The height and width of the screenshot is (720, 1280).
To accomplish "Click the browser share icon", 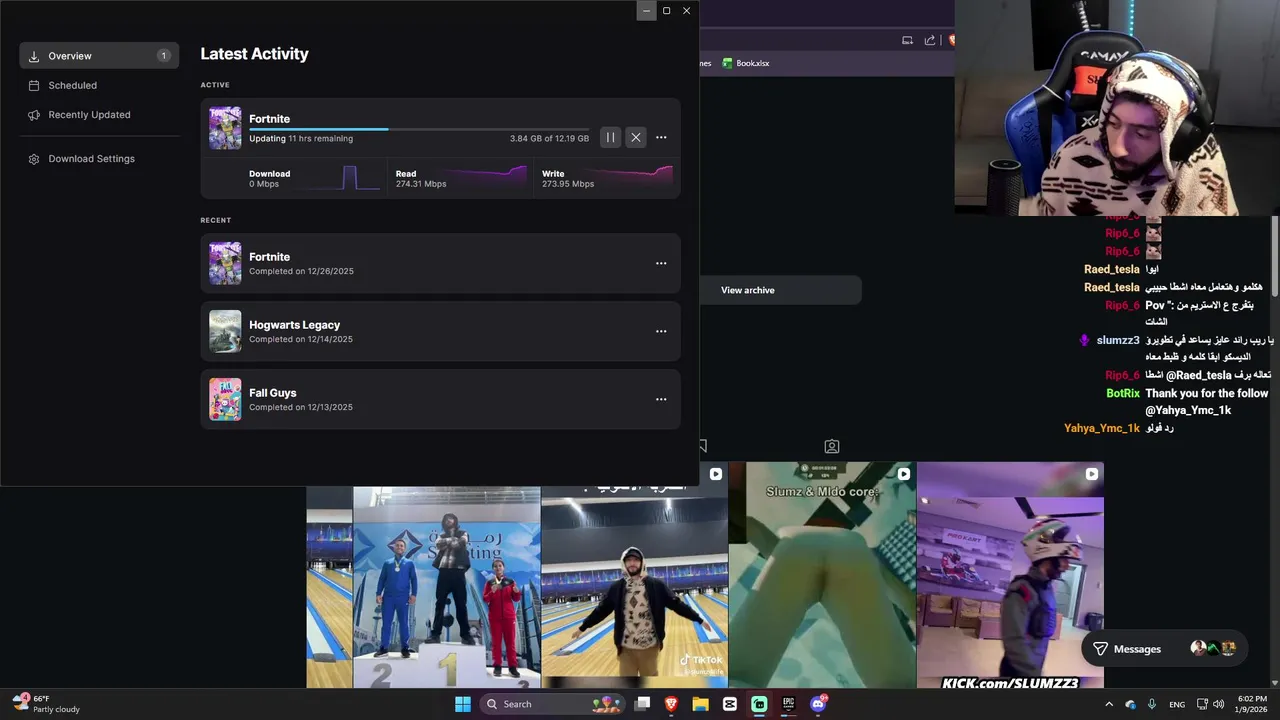I will tap(930, 41).
